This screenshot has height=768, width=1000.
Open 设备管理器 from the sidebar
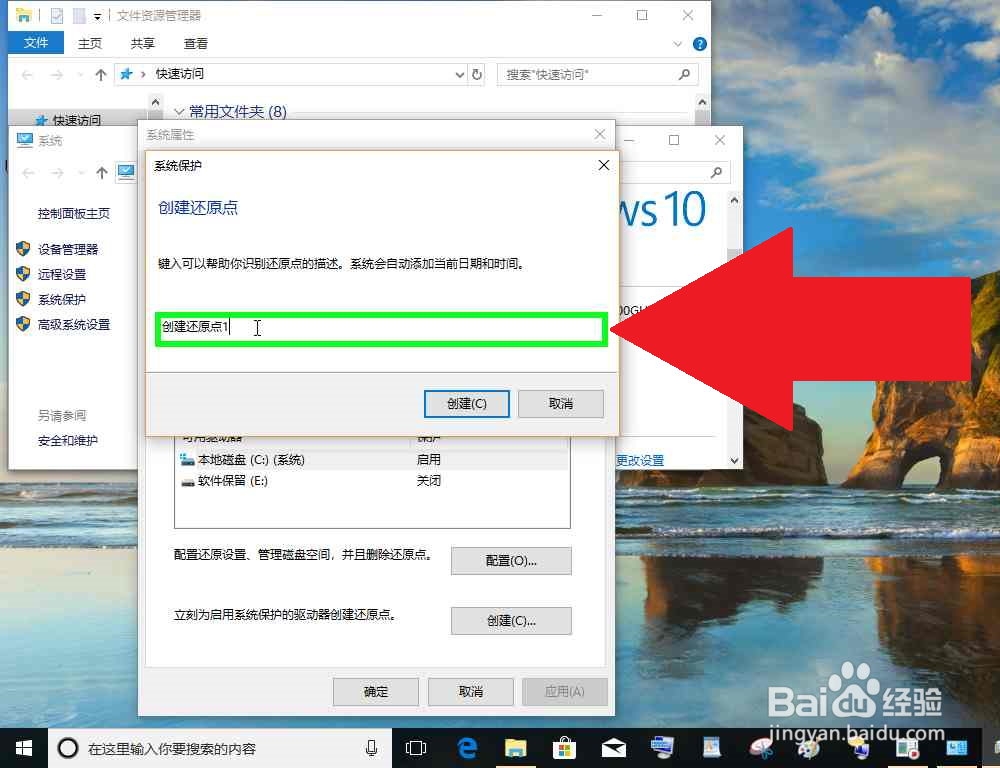pyautogui.click(x=67, y=248)
